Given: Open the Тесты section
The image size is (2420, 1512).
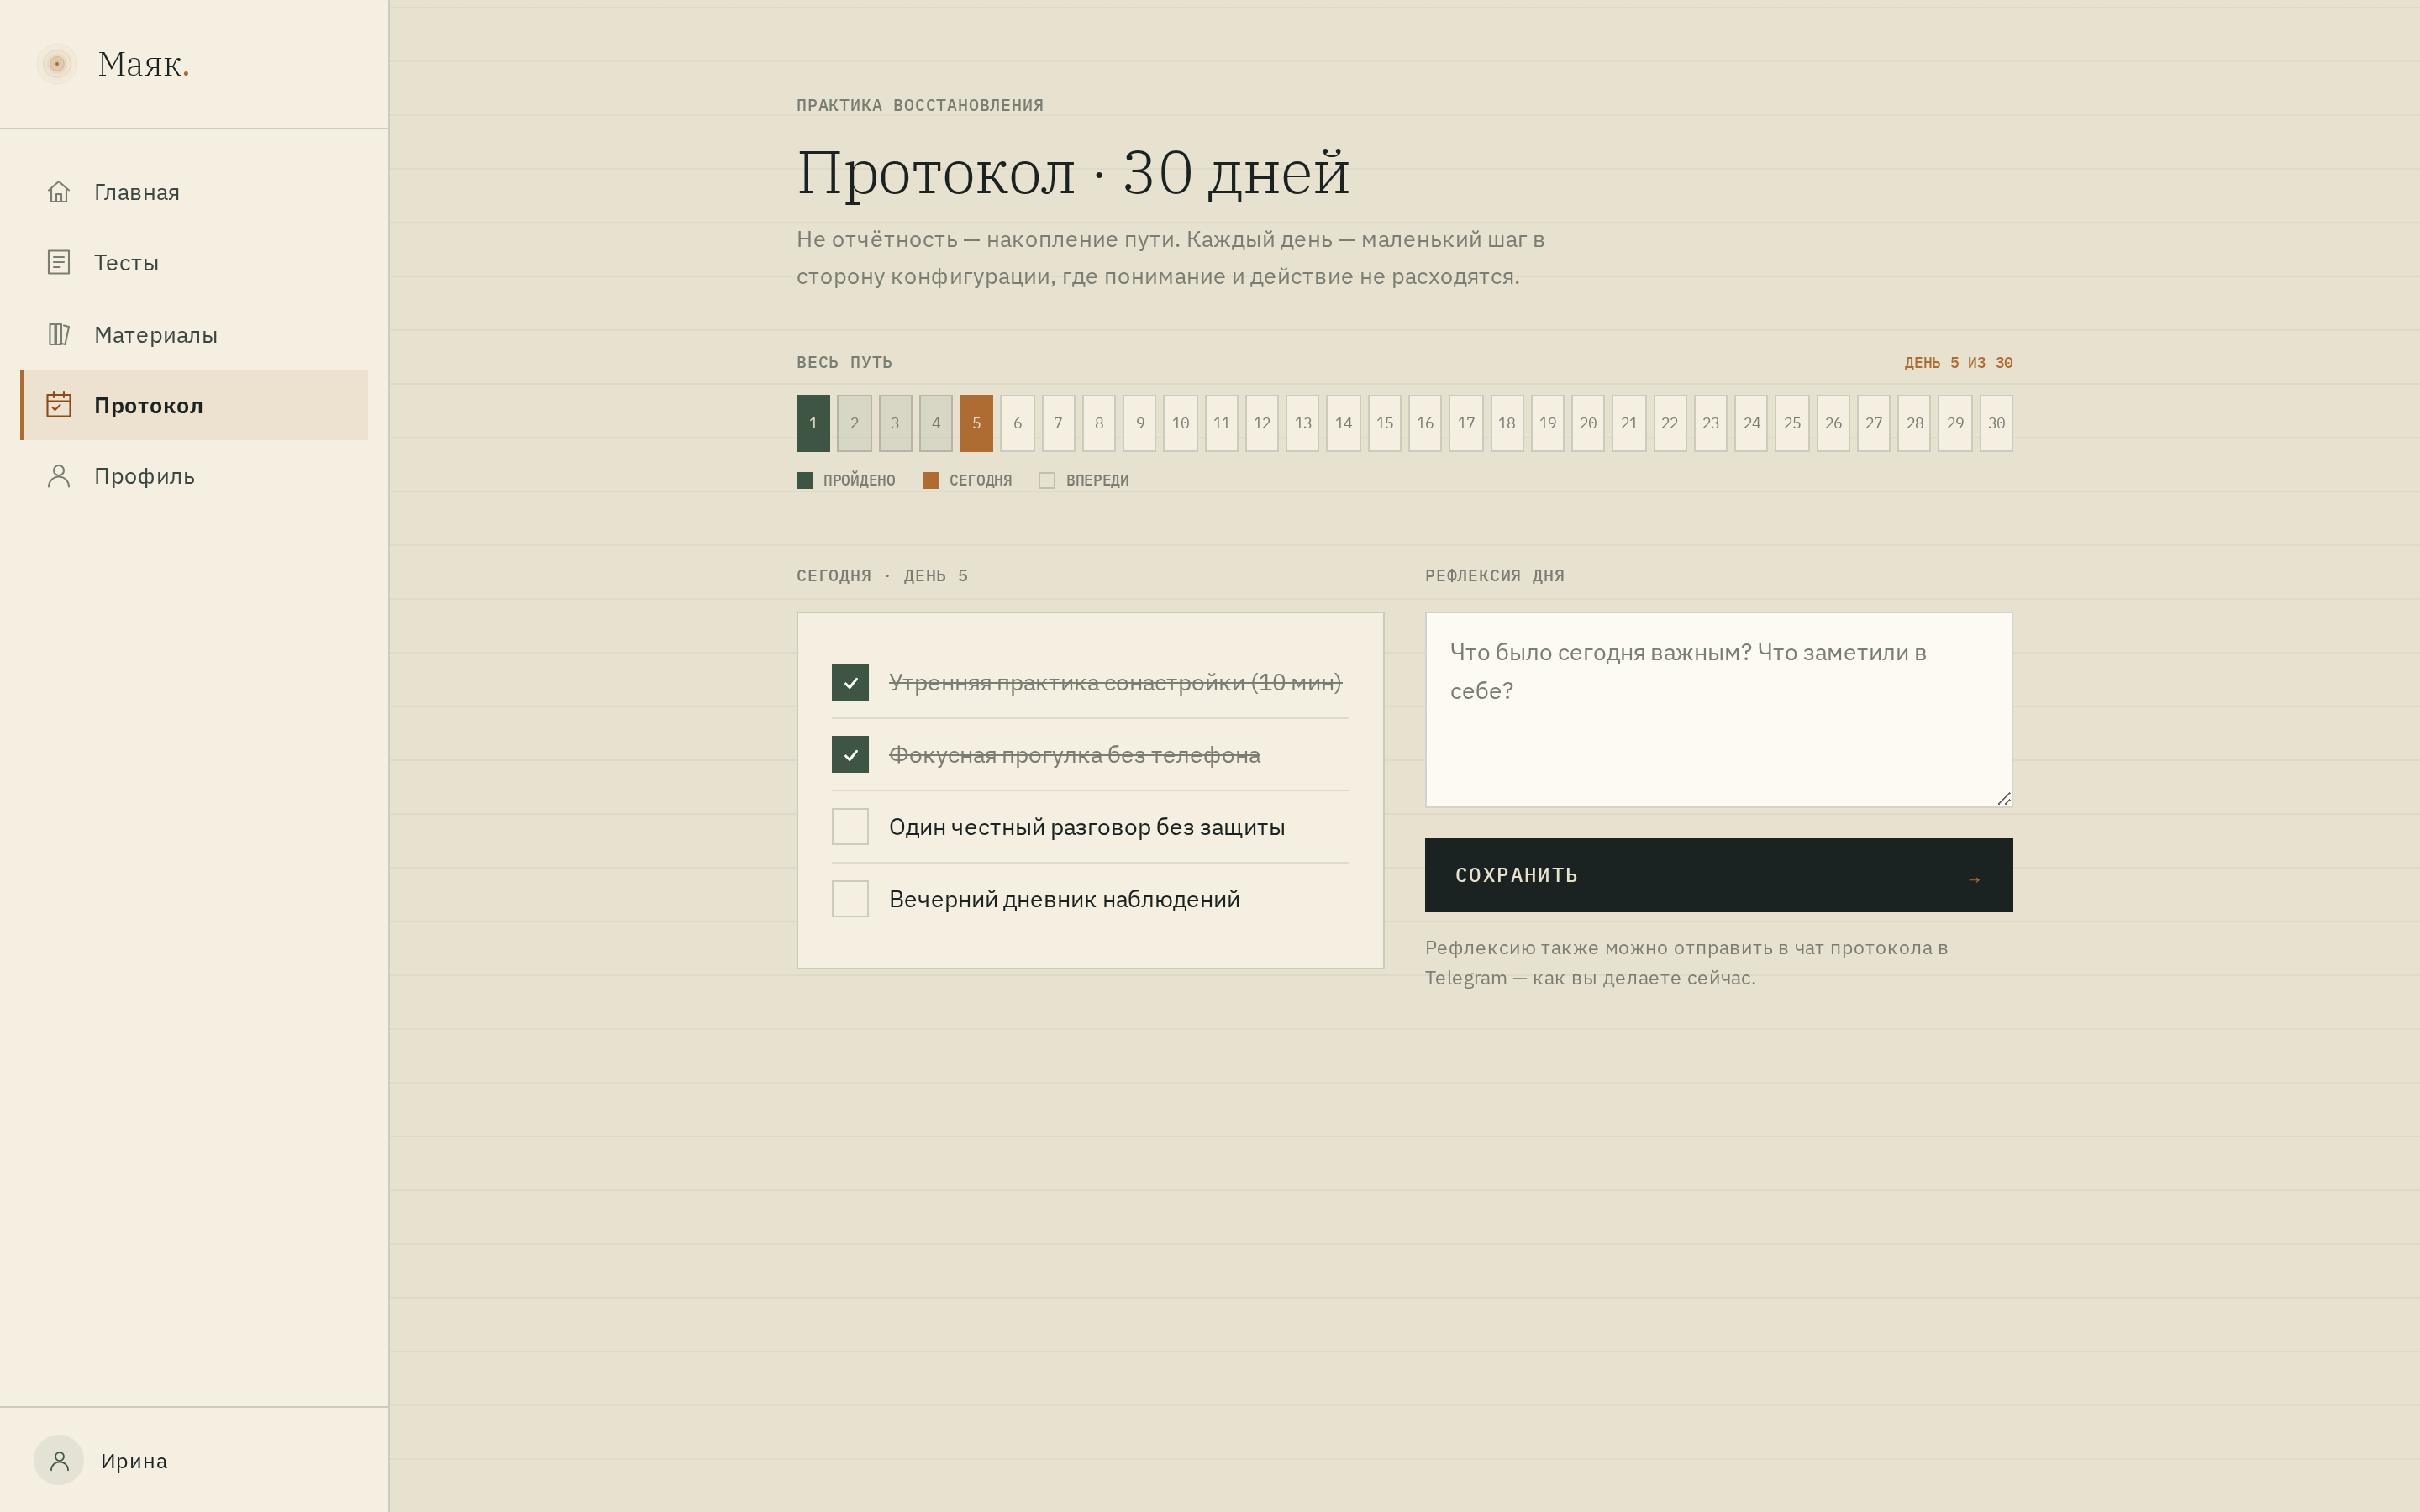Looking at the screenshot, I should tap(194, 263).
